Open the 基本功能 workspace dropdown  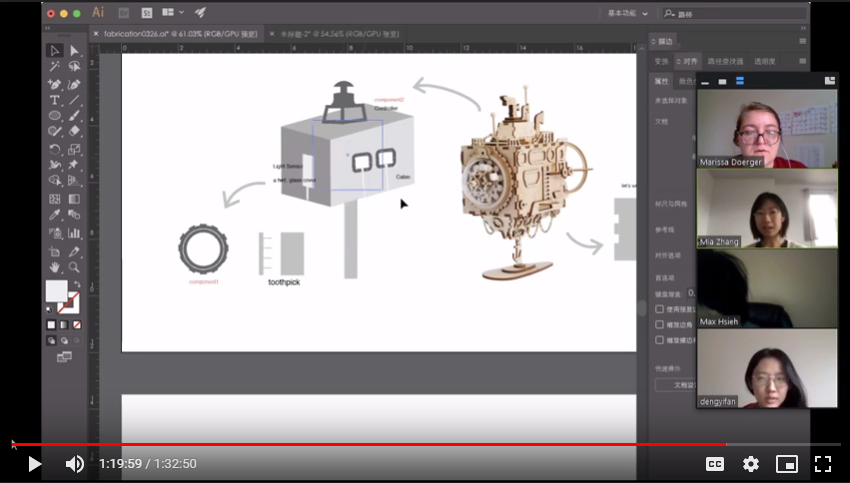(627, 13)
